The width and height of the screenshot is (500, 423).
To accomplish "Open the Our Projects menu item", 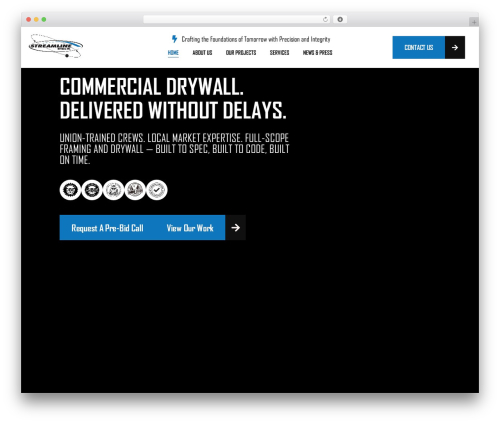I will pos(241,53).
